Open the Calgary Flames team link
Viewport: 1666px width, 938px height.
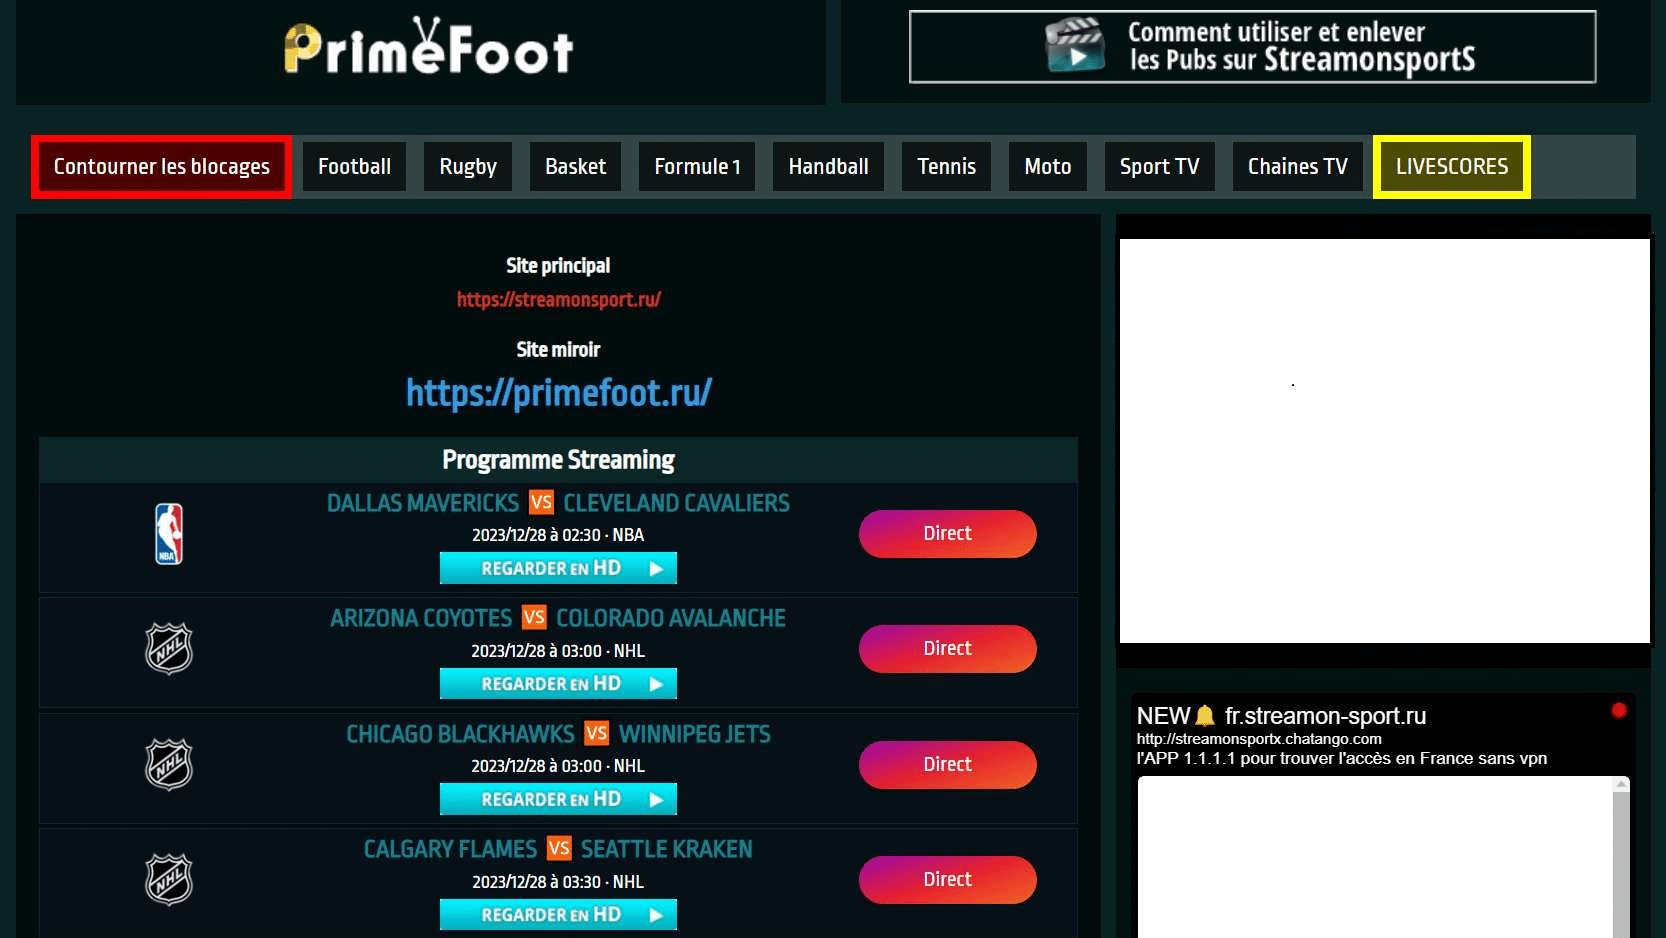(x=450, y=849)
